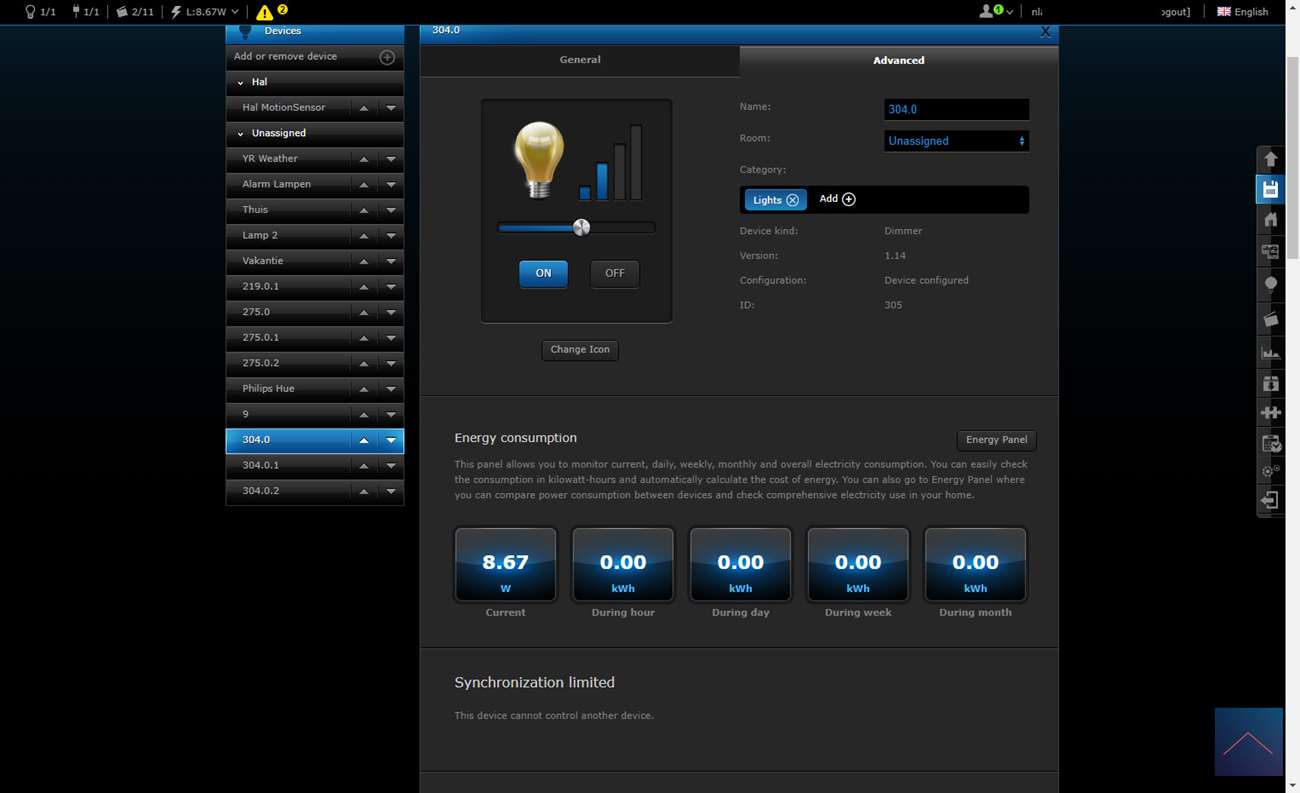Screen dimensions: 1300x793
Task: Click the save disk icon in sidebar
Action: point(1270,189)
